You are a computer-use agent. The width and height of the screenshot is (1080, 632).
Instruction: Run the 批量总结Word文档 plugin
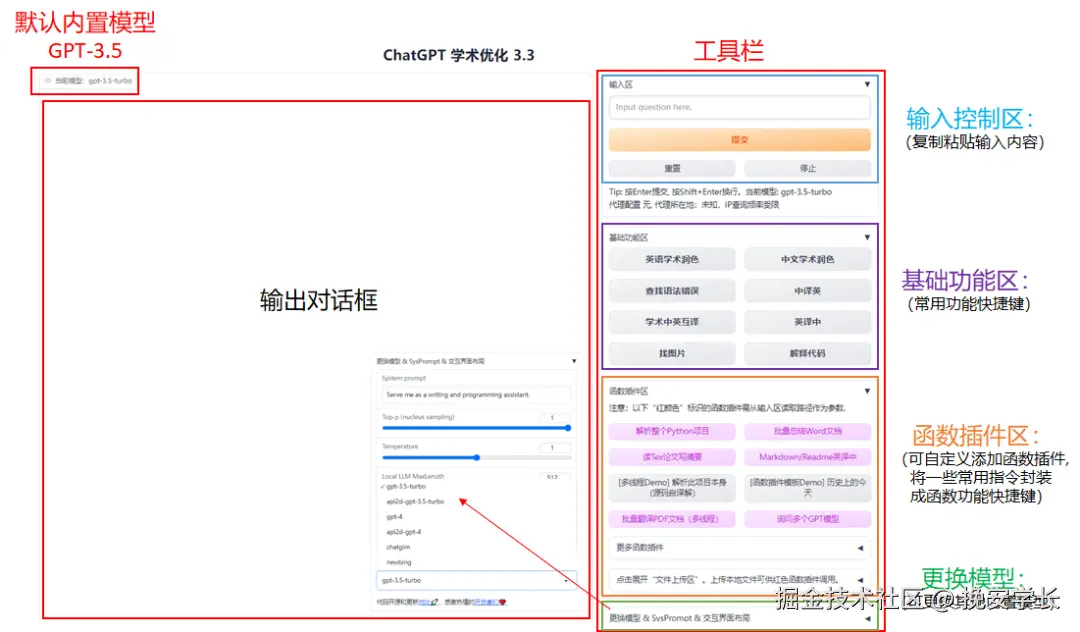pyautogui.click(x=807, y=431)
